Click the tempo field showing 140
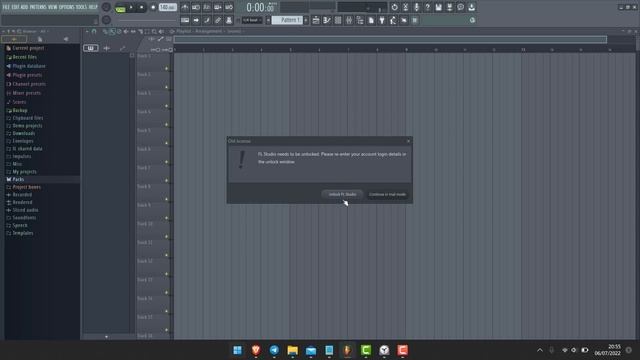Screen dimensions: 640x360 (167, 7)
